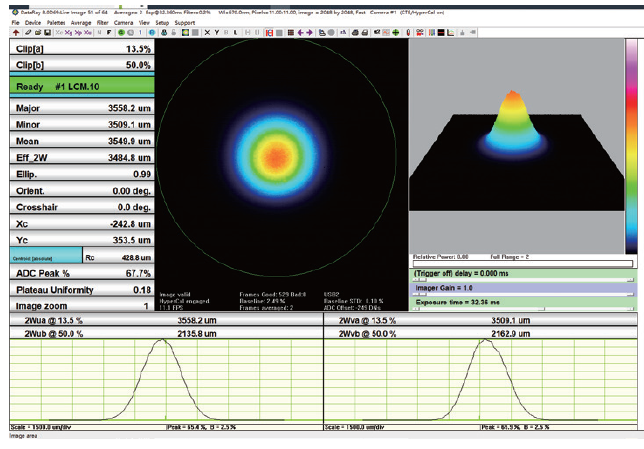This screenshot has width=644, height=449.
Task: Click the Y profile toolbar button
Action: (217, 32)
